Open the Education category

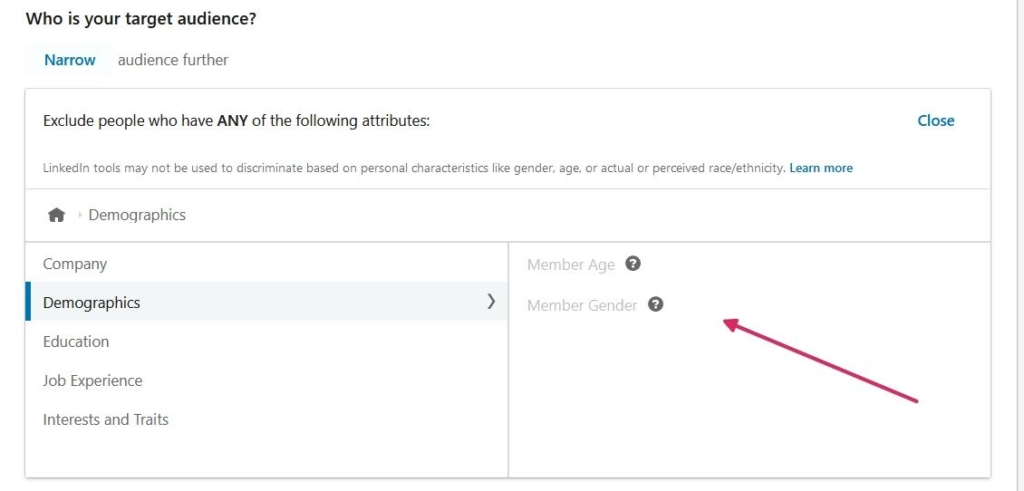[76, 341]
